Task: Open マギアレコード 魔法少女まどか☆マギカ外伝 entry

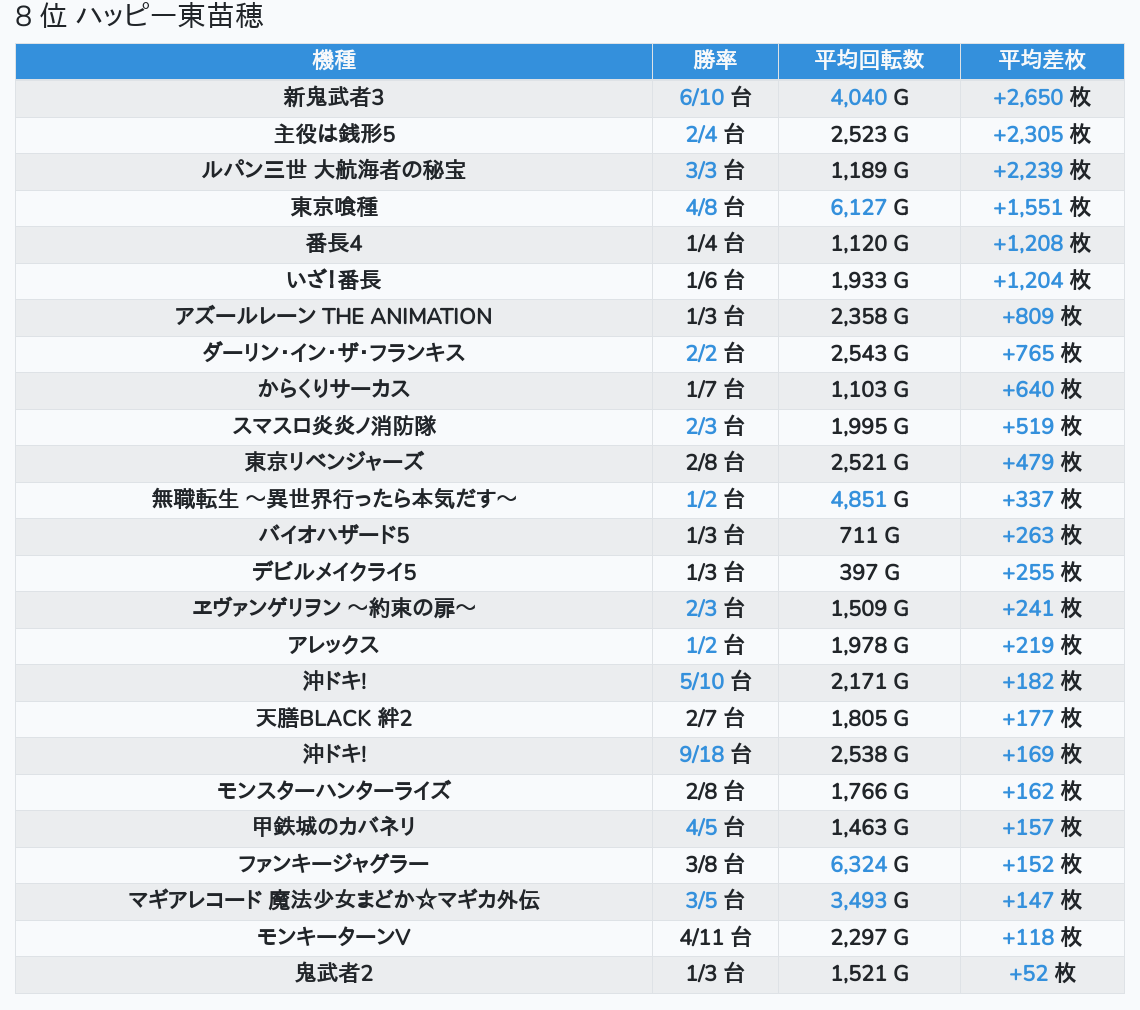Action: tap(333, 900)
